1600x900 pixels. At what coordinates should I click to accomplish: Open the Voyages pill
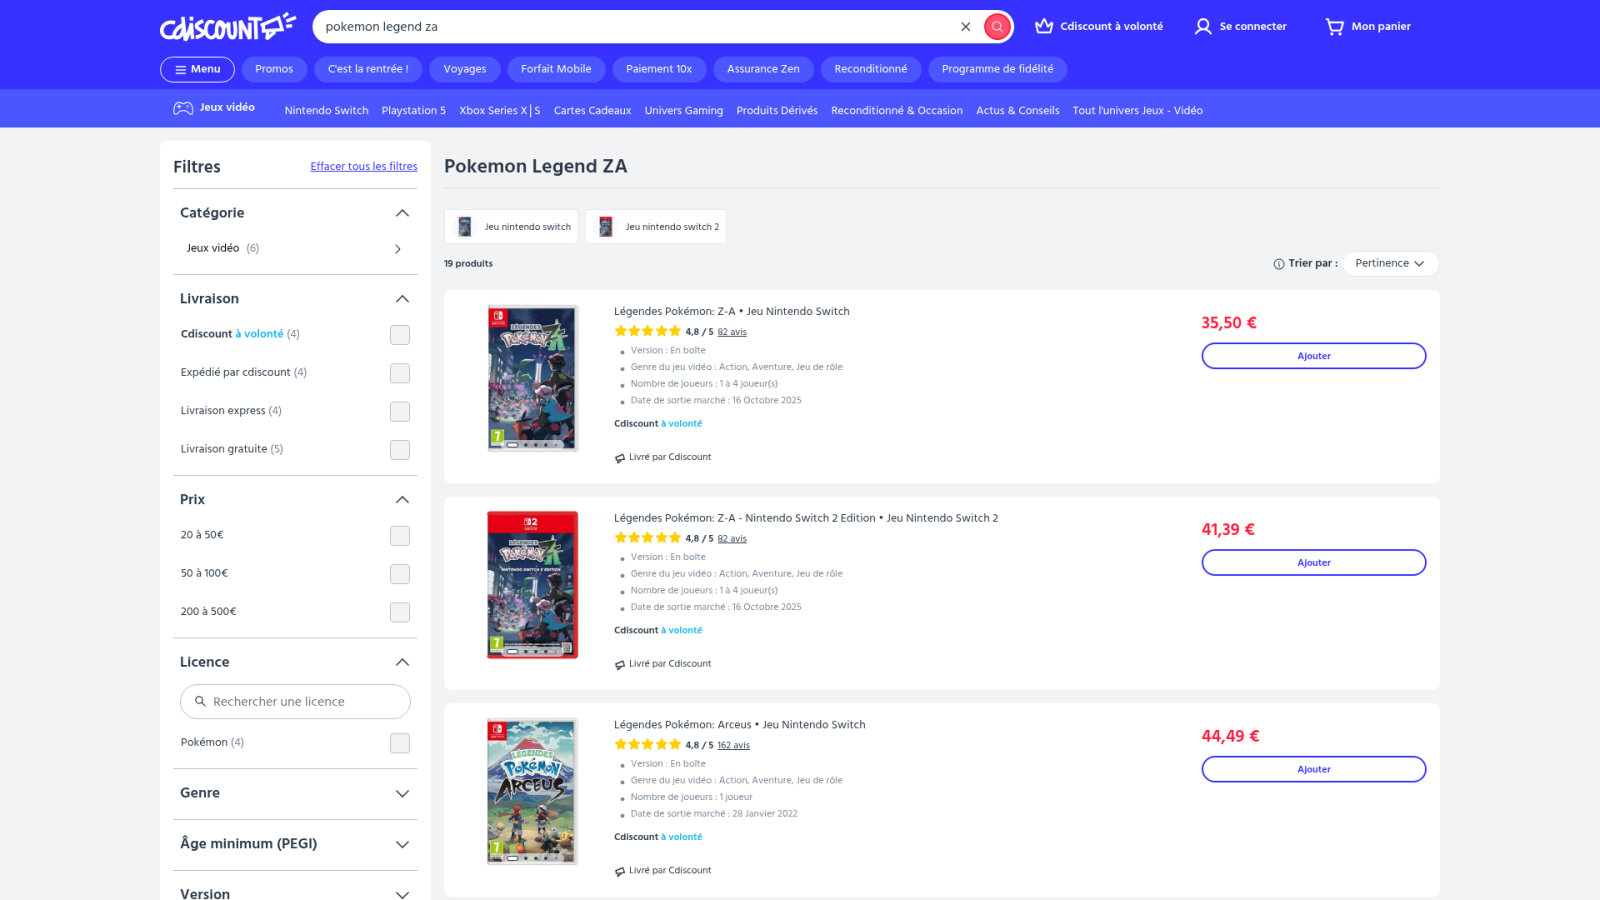pos(465,69)
